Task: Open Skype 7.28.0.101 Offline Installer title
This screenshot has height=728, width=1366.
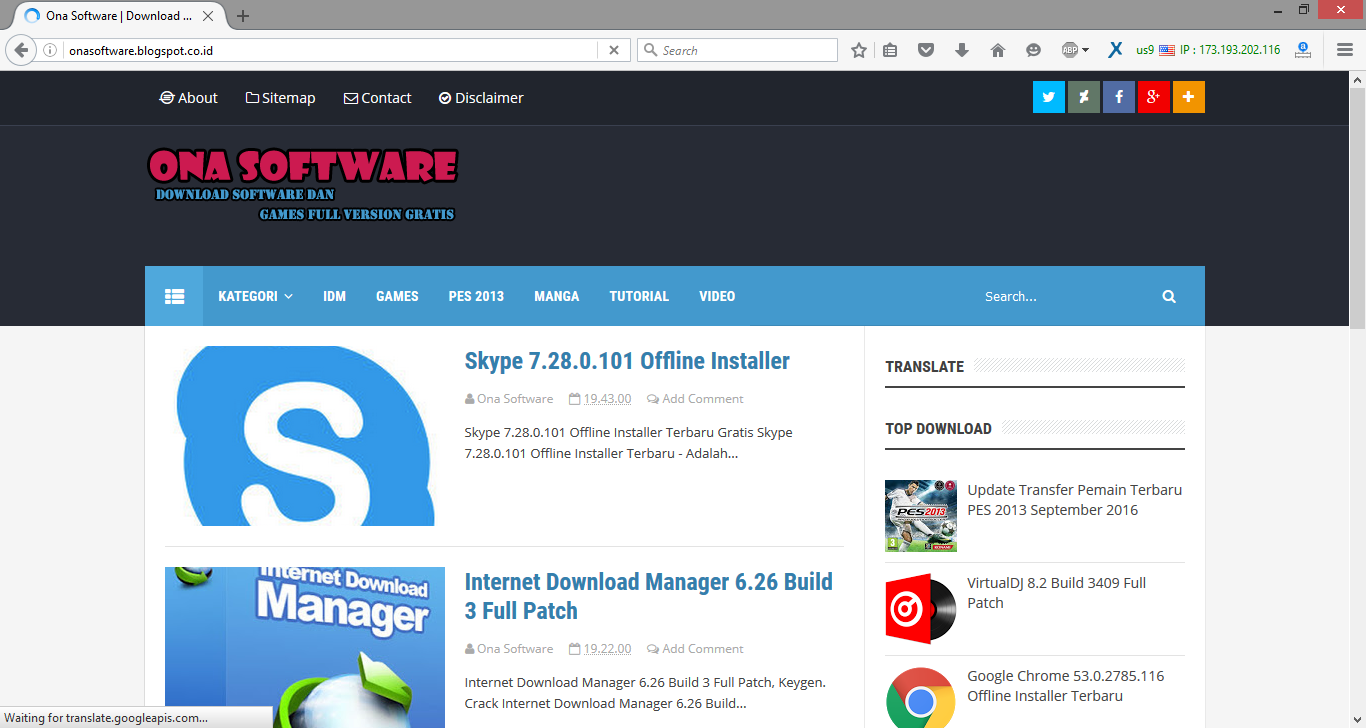Action: click(627, 361)
